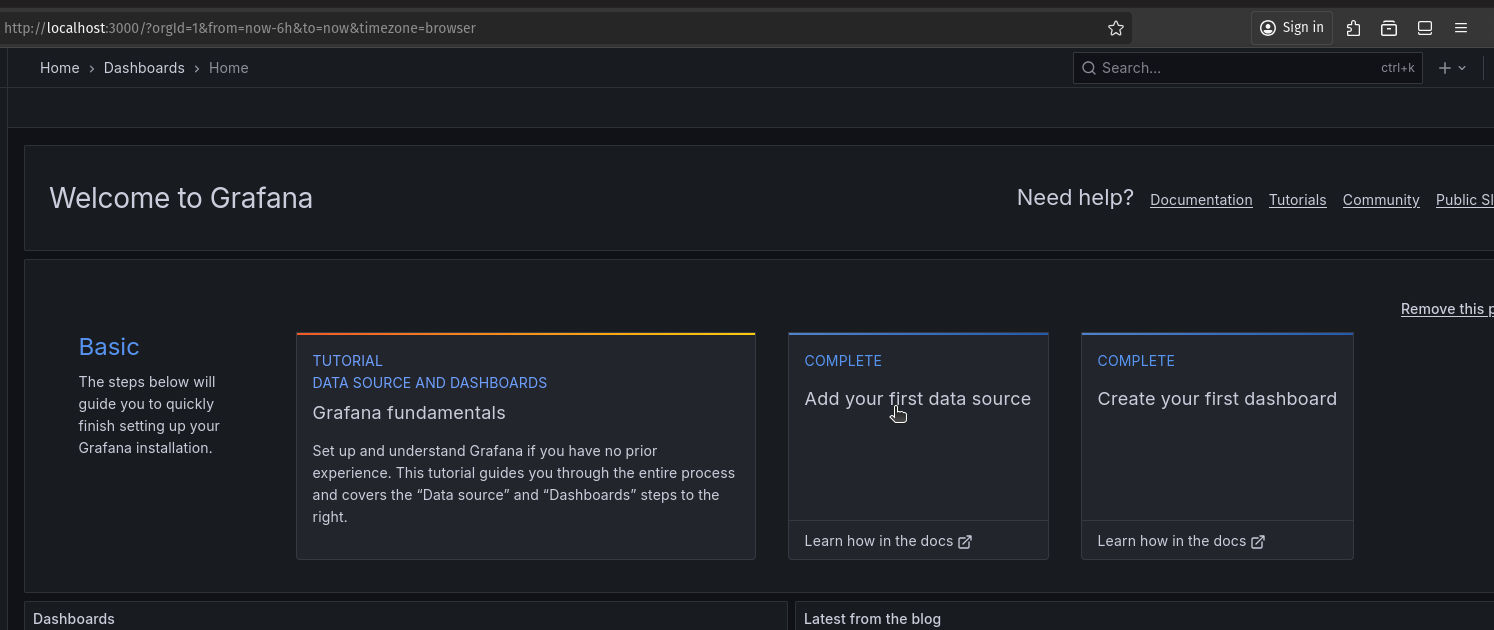The height and width of the screenshot is (630, 1494).
Task: Click the external link icon in dashboard card
Action: pyautogui.click(x=1258, y=541)
